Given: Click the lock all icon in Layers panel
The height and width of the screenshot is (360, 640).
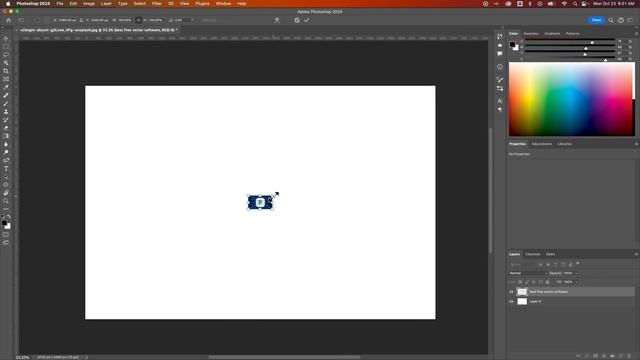Looking at the screenshot, I should tap(548, 282).
